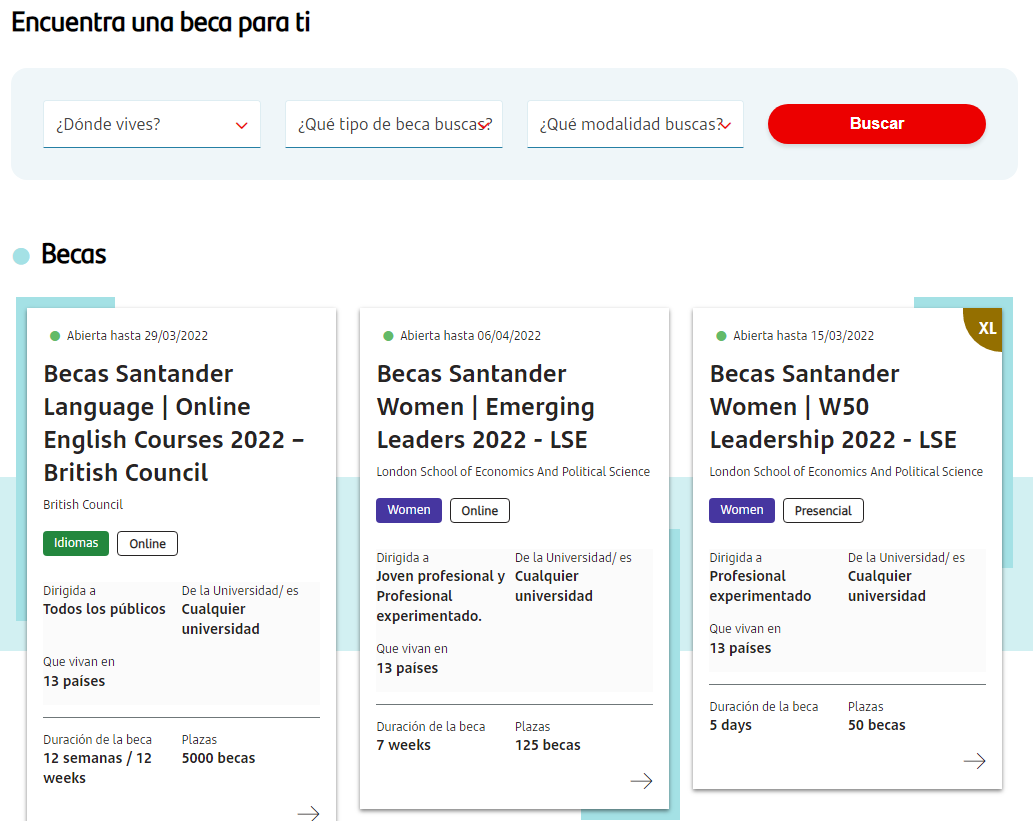
Task: Click the Presencial tag
Action: [x=823, y=511]
